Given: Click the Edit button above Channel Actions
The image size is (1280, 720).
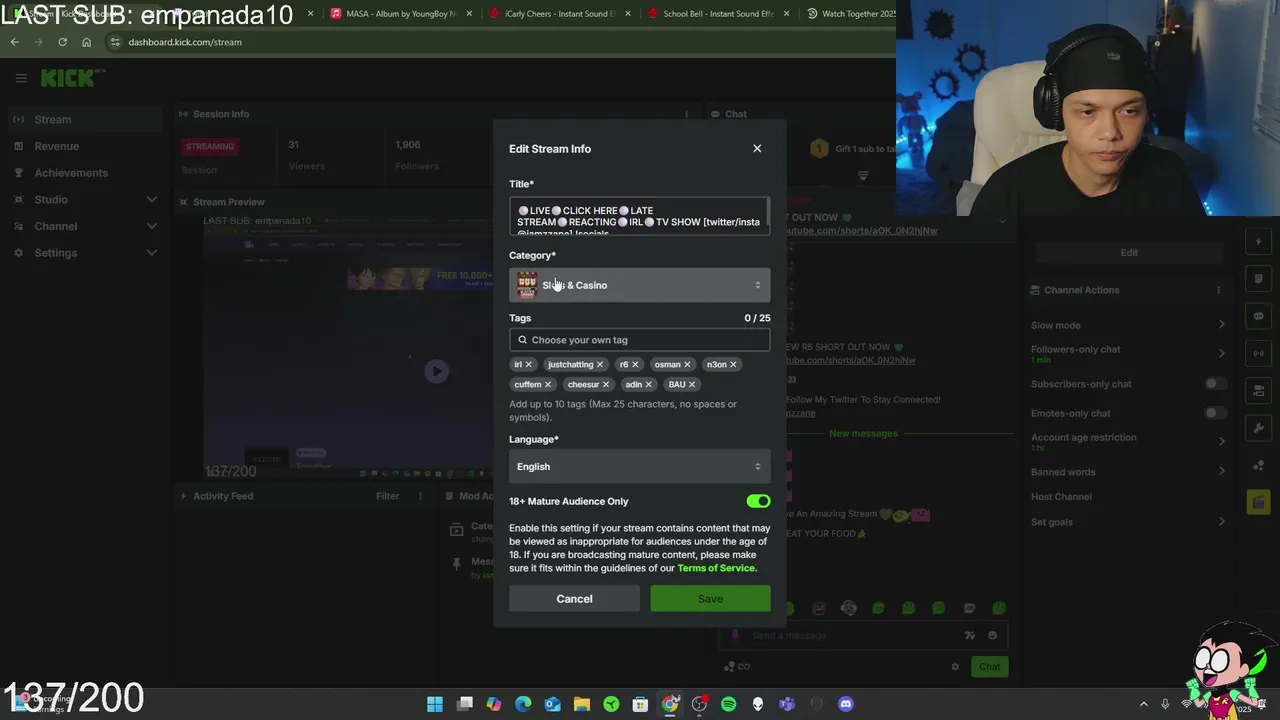Looking at the screenshot, I should pyautogui.click(x=1129, y=252).
